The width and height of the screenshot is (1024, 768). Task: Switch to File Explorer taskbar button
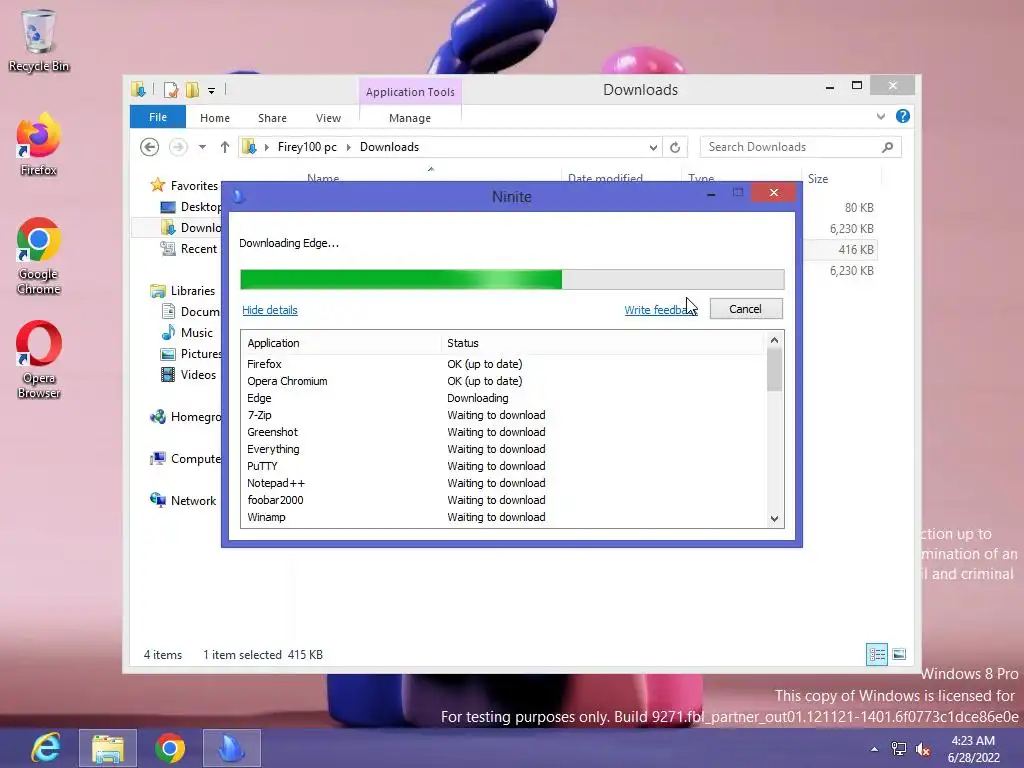pos(108,748)
